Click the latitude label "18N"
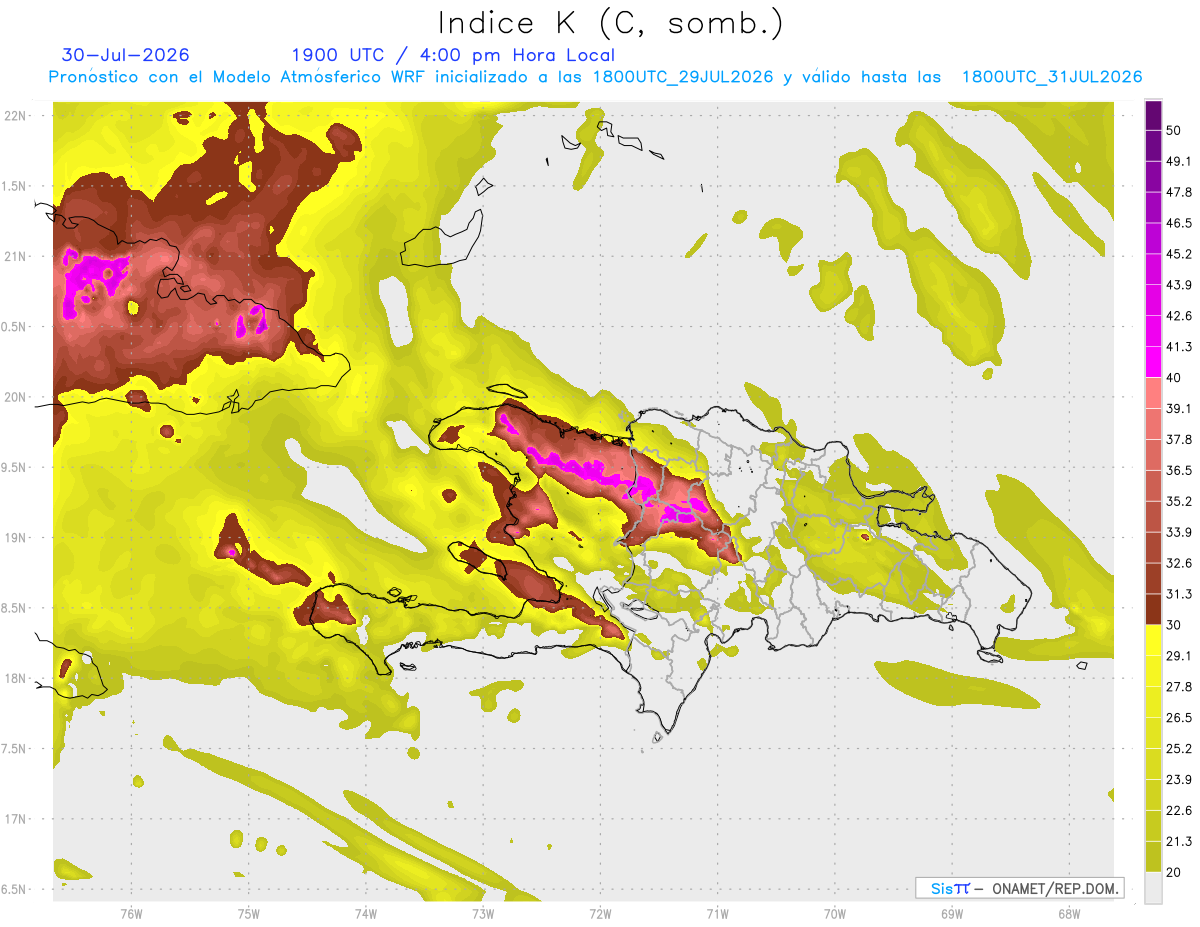This screenshot has width=1200, height=927. coord(15,678)
